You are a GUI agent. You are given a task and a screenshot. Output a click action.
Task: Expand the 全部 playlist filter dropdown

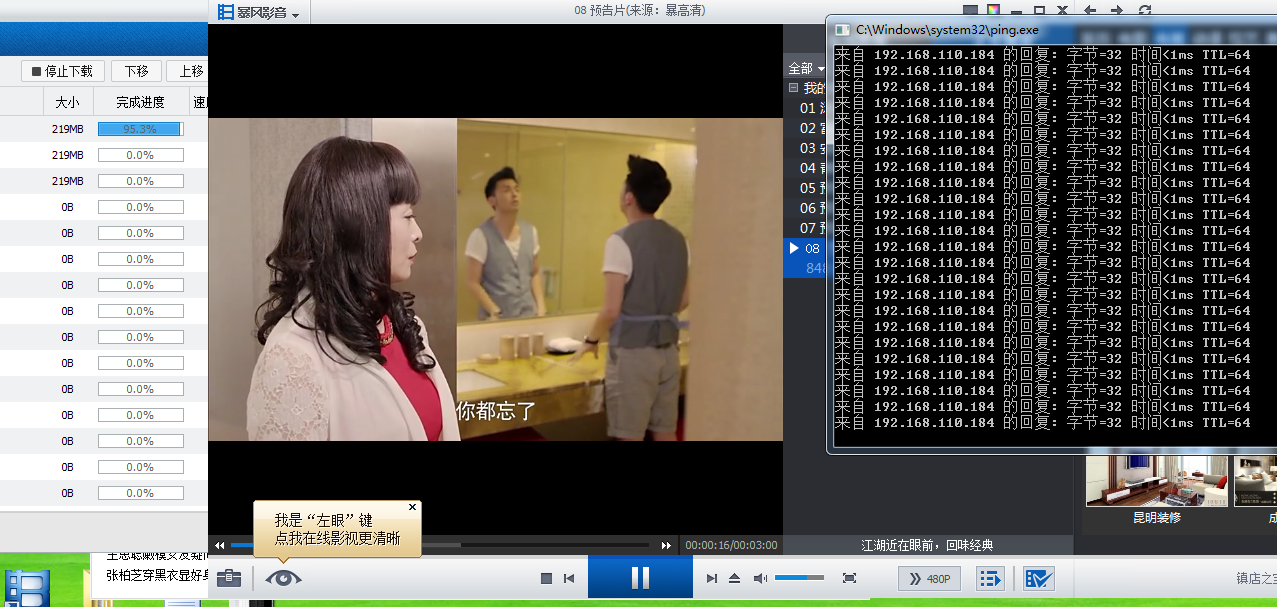pos(806,68)
